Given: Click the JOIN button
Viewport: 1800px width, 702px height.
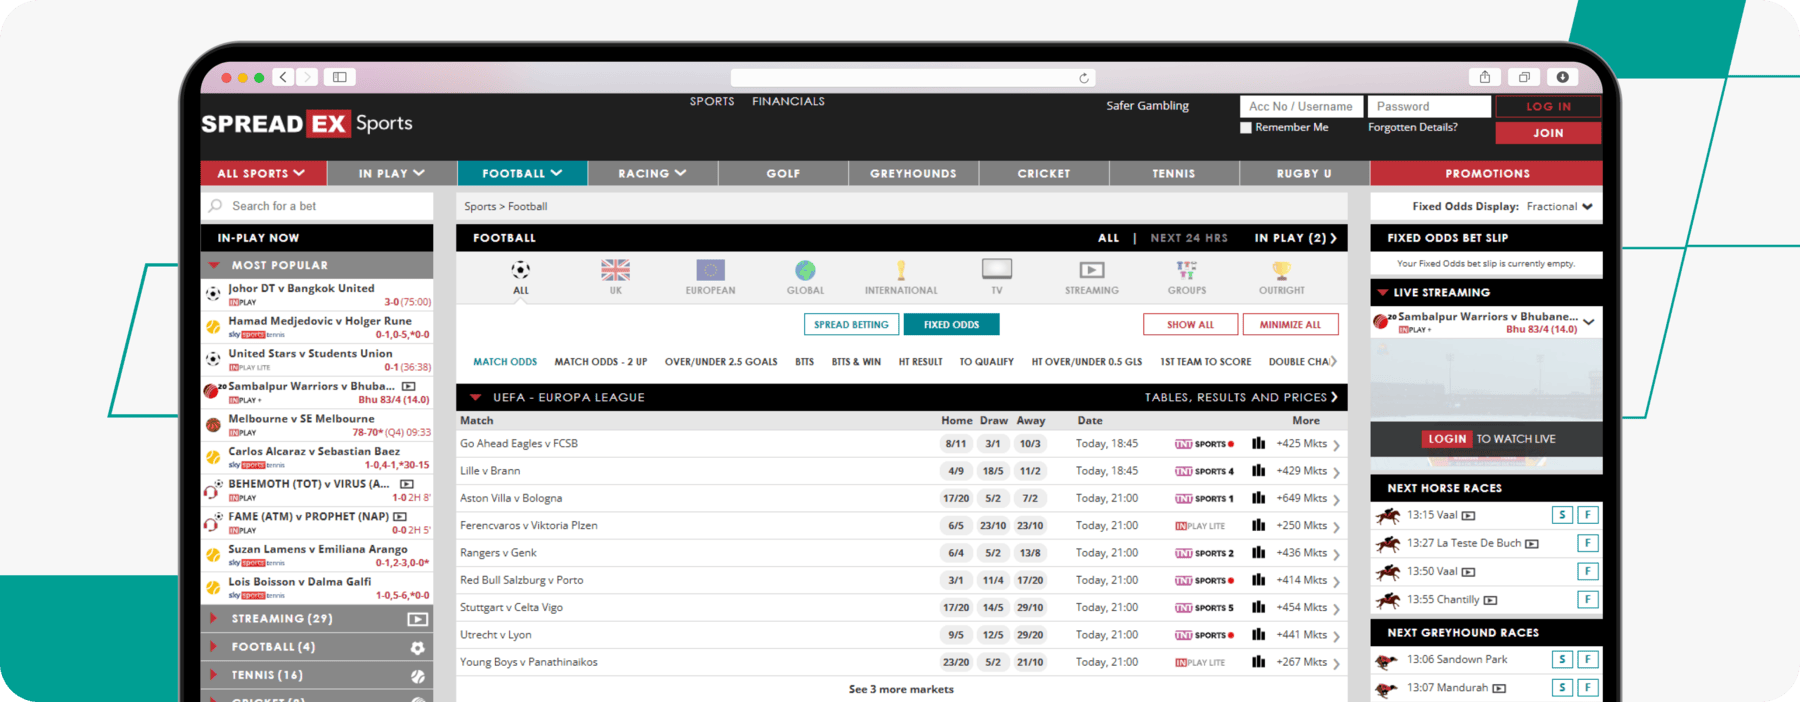Looking at the screenshot, I should [x=1548, y=133].
